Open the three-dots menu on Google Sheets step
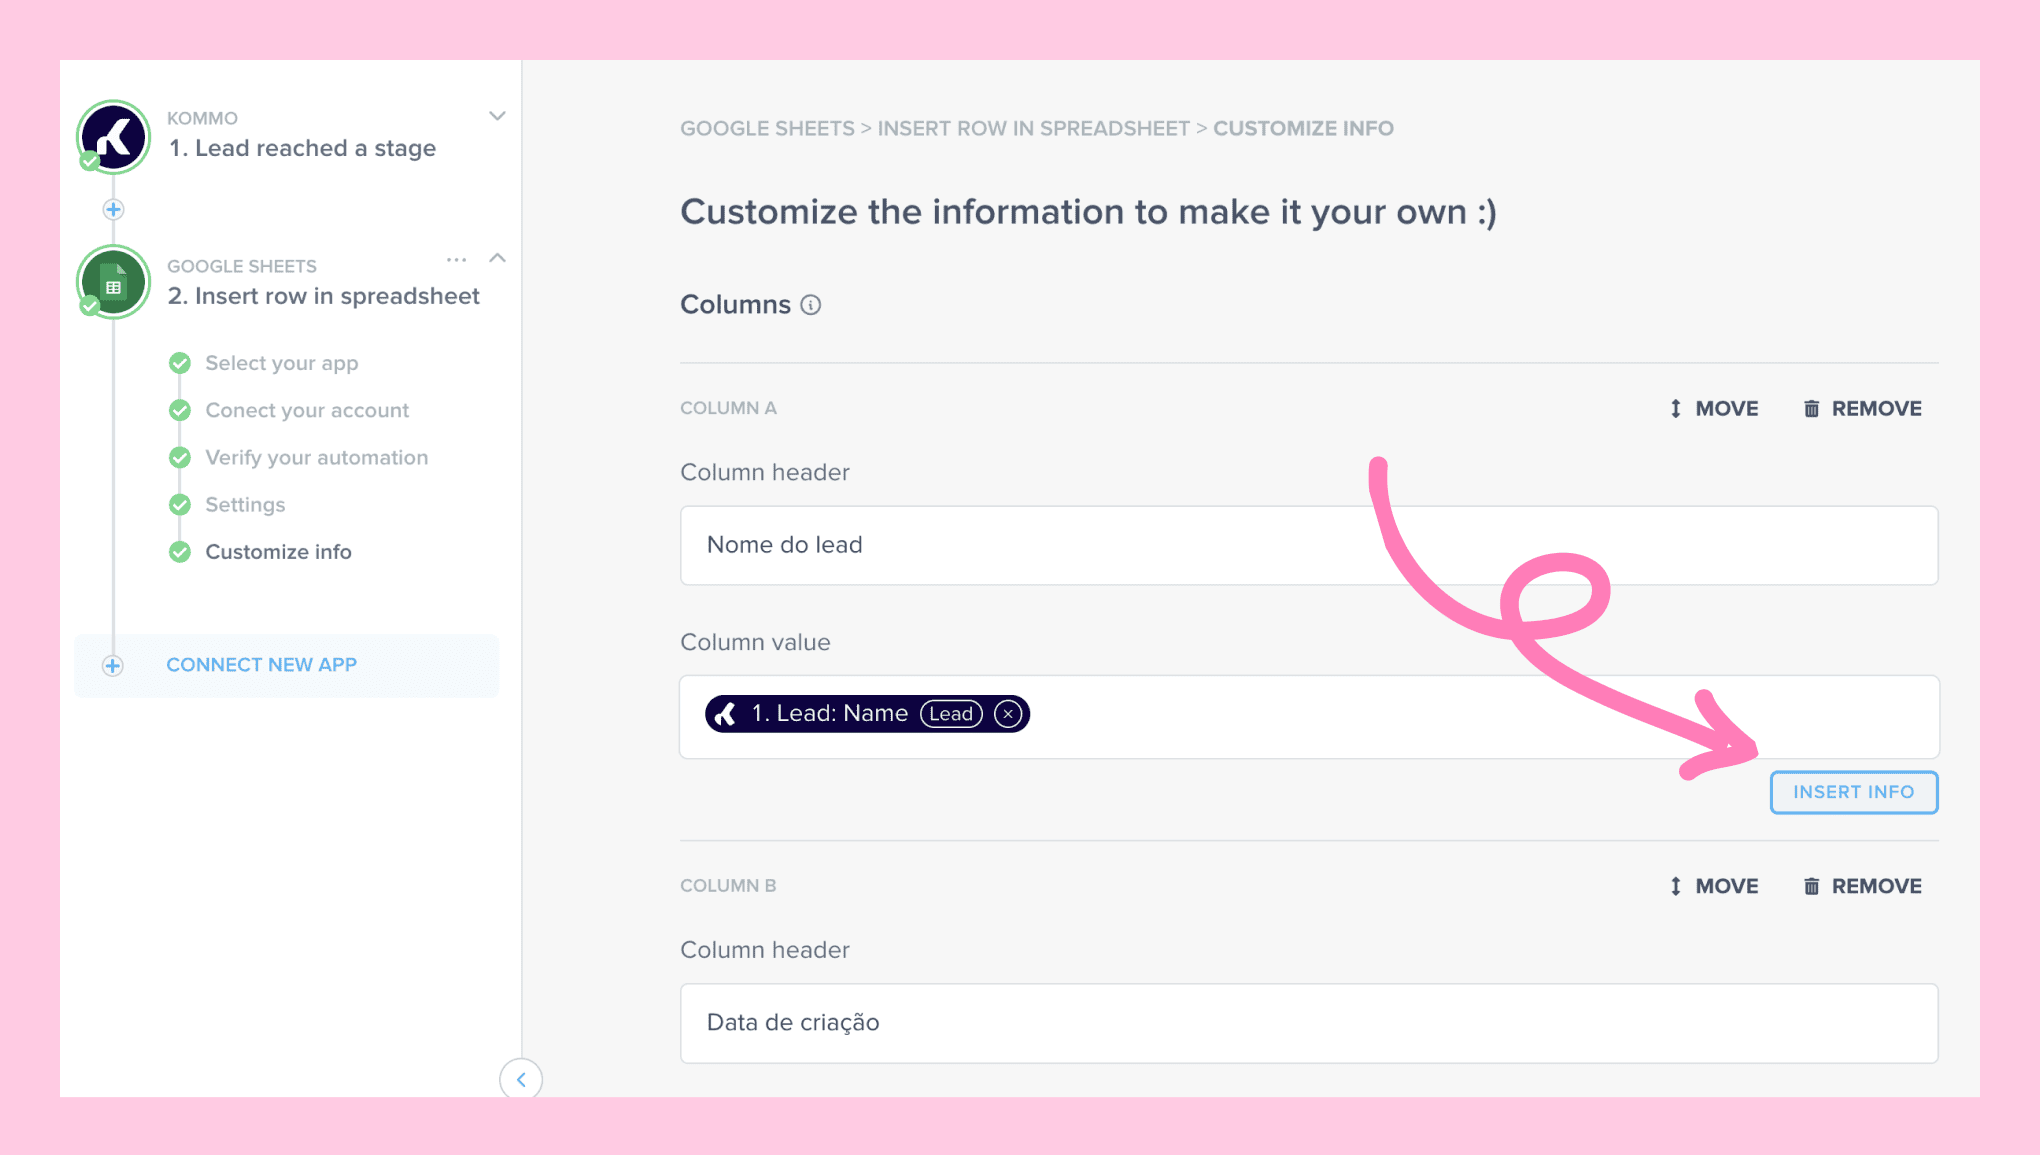The image size is (2040, 1155). tap(456, 260)
